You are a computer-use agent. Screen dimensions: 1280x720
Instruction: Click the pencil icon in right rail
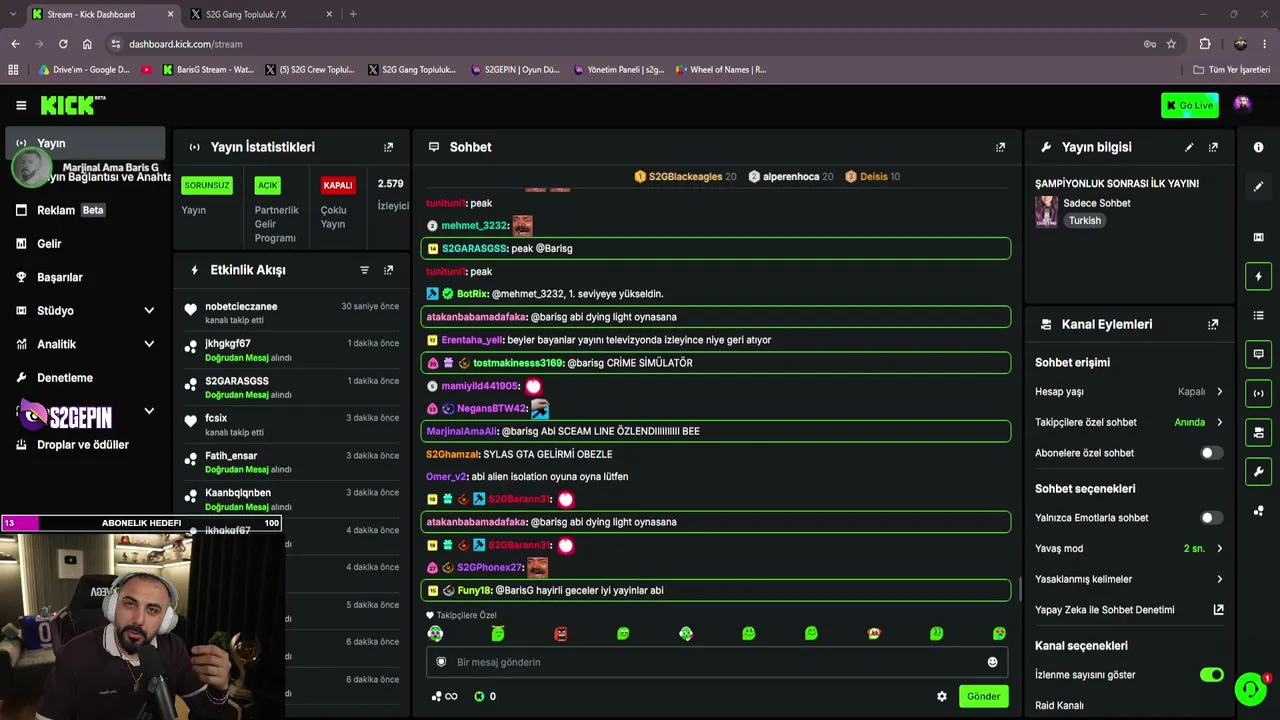[1258, 186]
